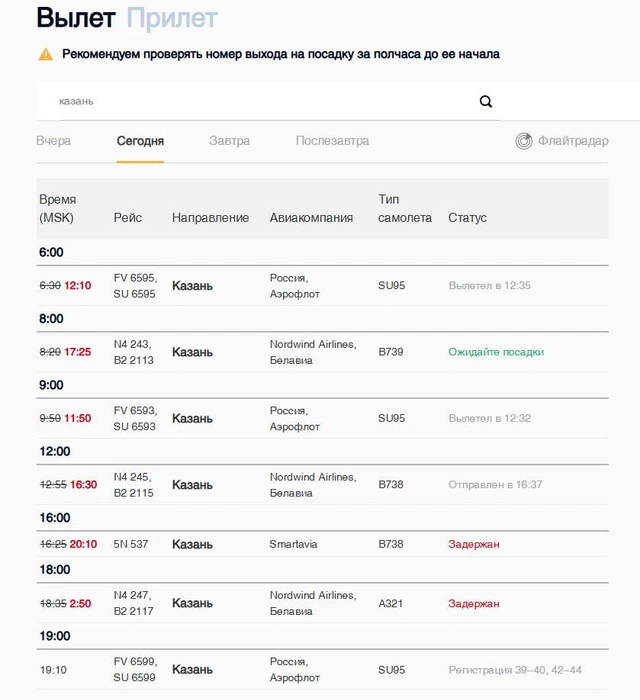Click status Отправлен в 16:37
The height and width of the screenshot is (700, 640).
[495, 484]
